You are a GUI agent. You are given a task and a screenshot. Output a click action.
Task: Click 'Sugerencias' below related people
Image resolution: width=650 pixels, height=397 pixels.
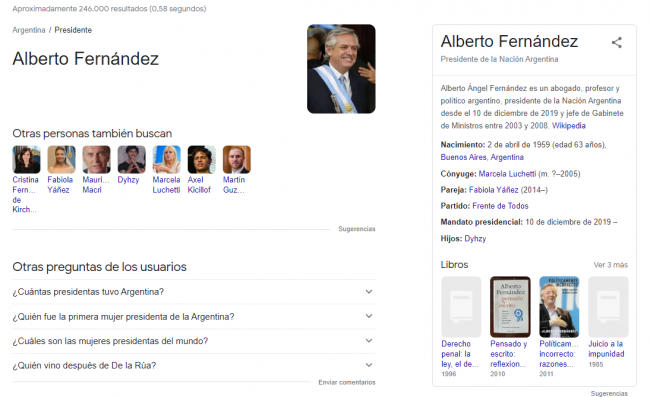[x=357, y=229]
